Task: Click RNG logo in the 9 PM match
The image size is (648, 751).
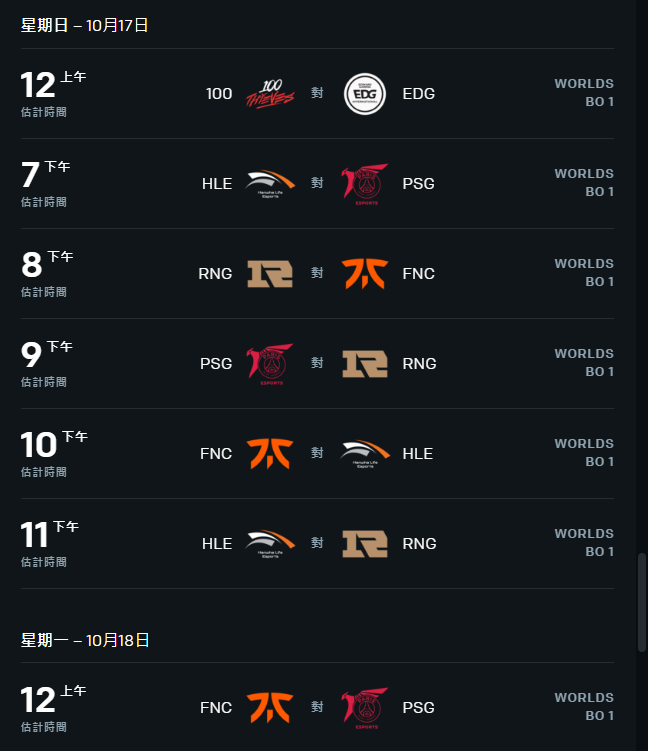Action: [x=365, y=364]
